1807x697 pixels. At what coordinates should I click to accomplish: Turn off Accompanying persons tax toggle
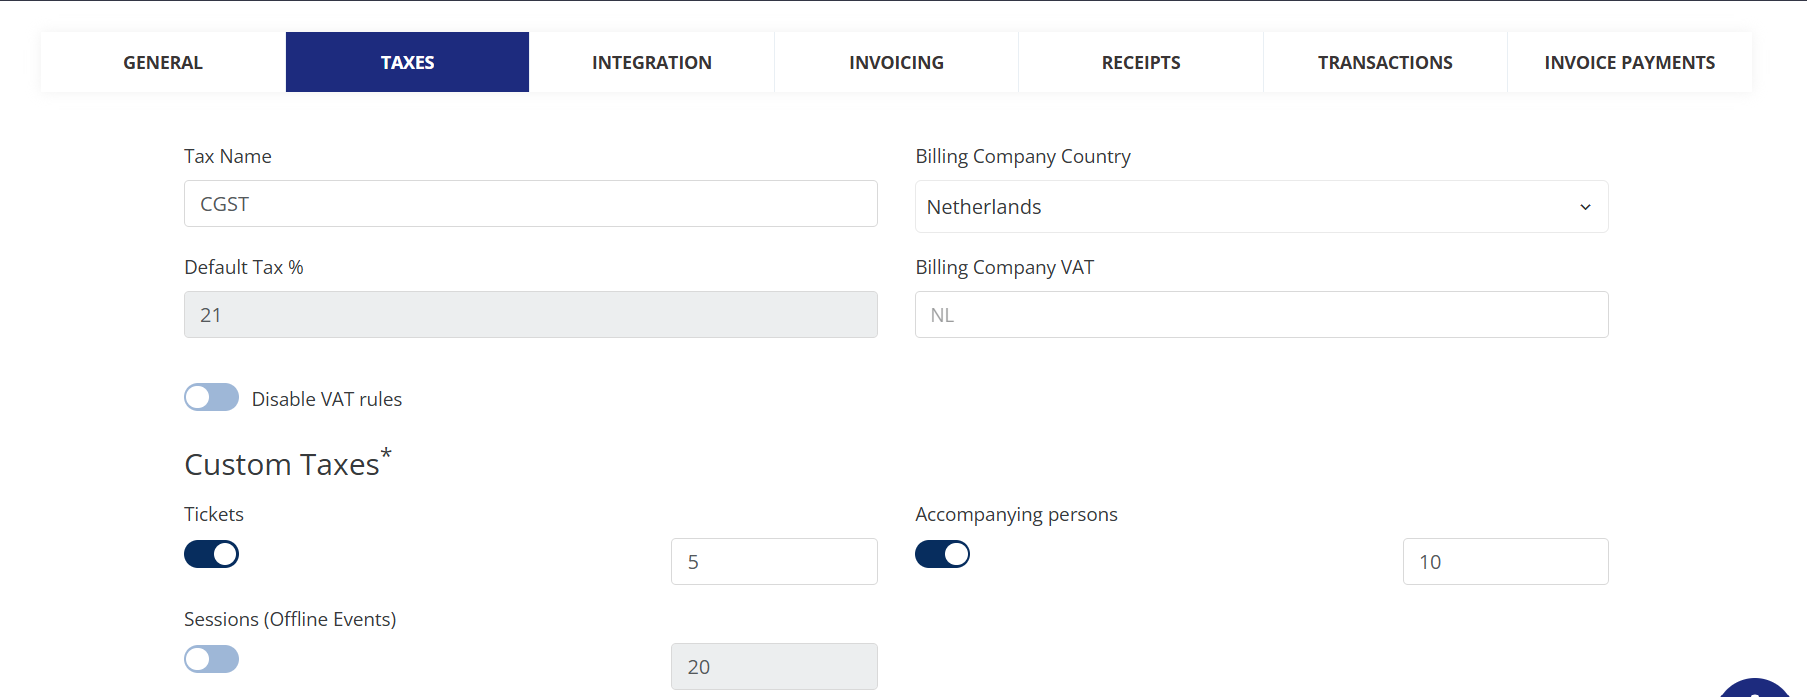click(x=942, y=554)
